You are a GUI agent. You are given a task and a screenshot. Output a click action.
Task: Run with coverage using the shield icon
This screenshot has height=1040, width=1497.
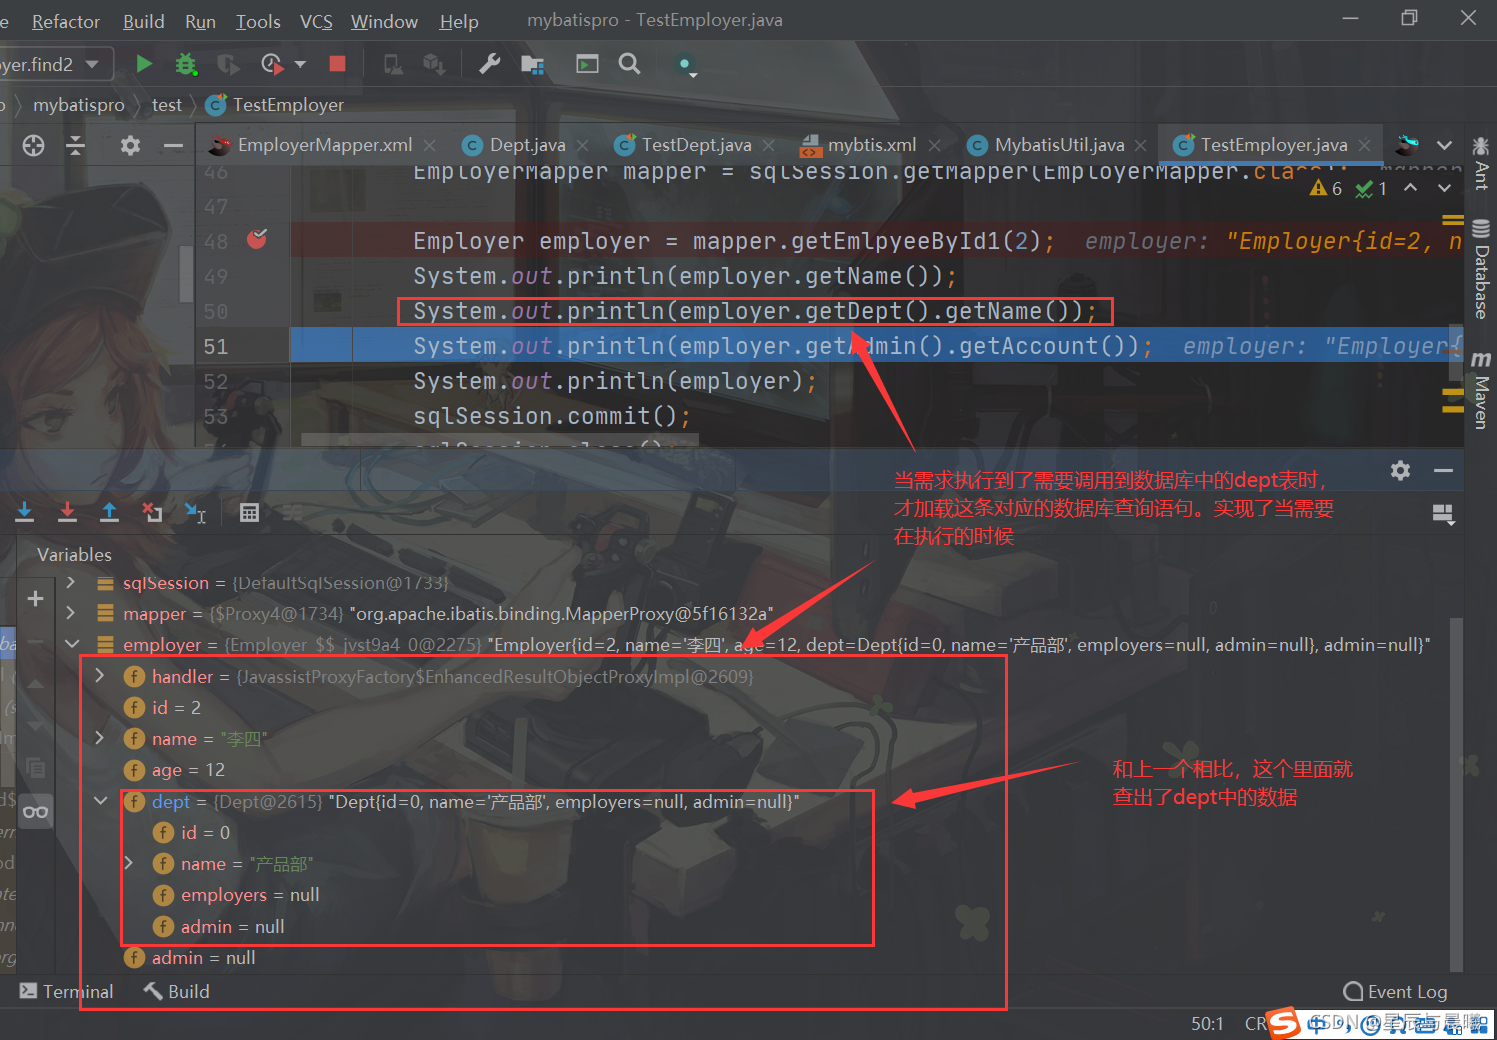coord(228,64)
